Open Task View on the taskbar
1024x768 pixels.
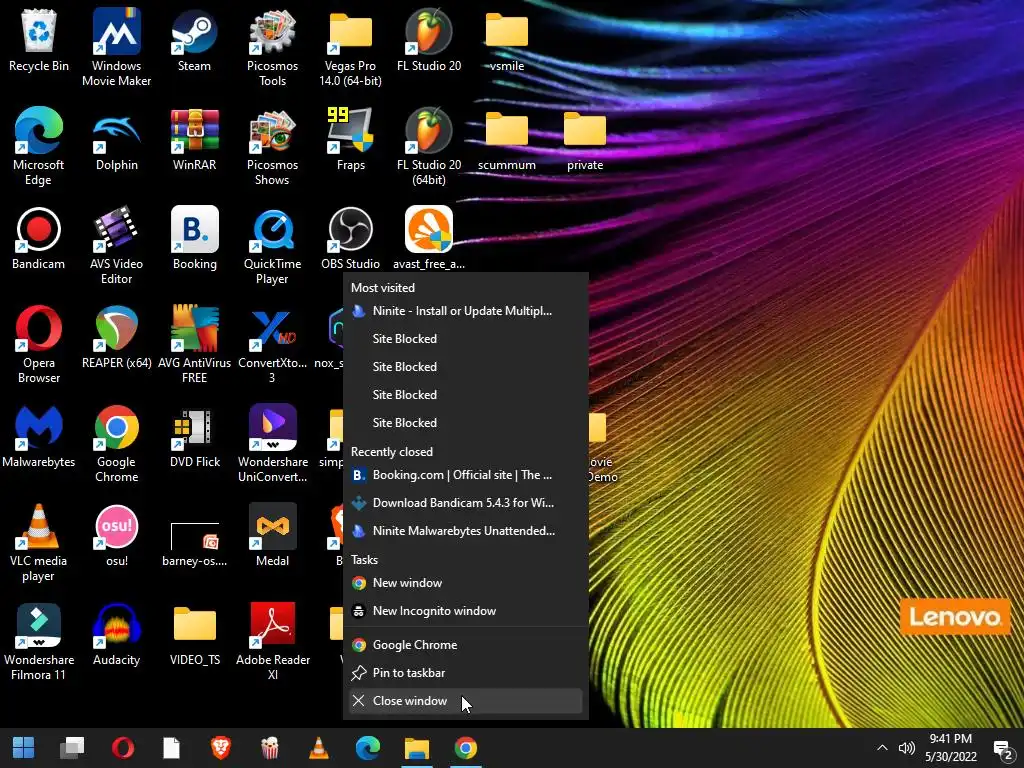click(72, 748)
